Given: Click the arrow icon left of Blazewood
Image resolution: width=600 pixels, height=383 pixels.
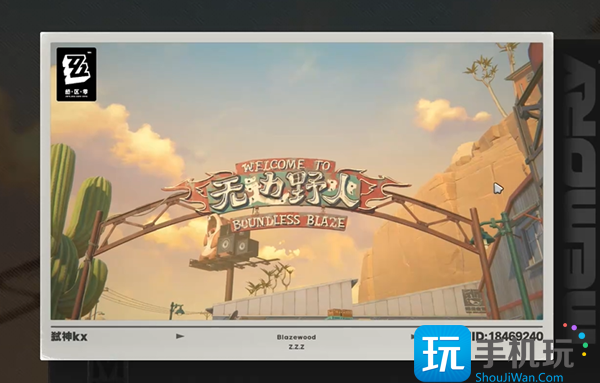Looking at the screenshot, I should [x=180, y=336].
